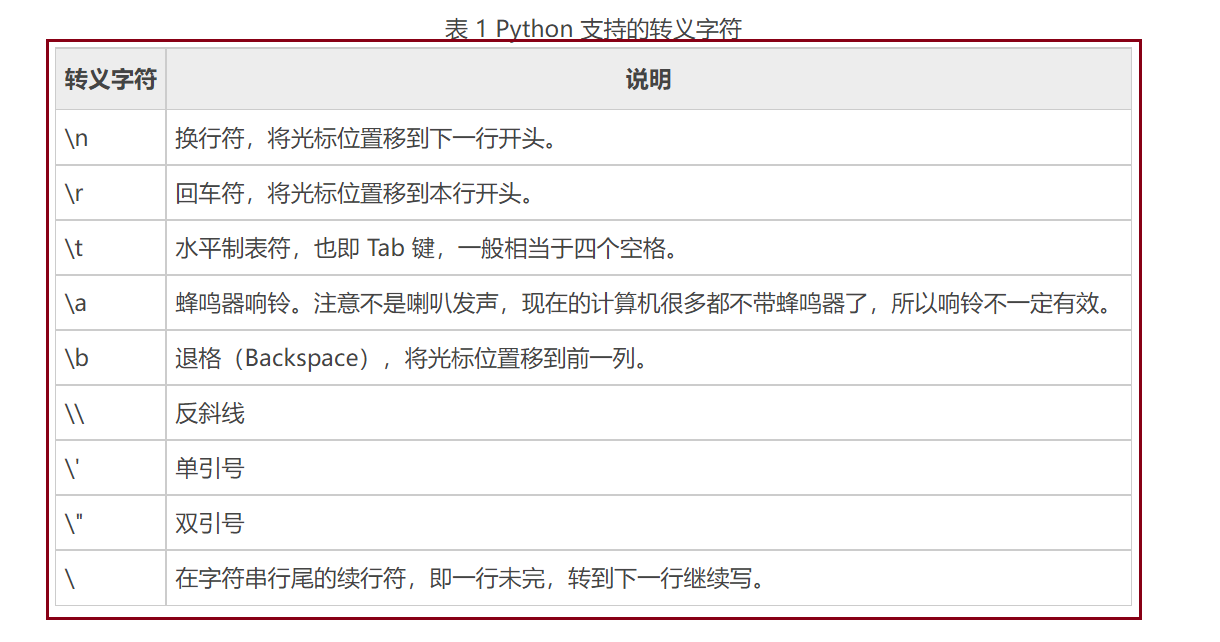
Task: Click the table caption '表 1 Python 支持的转义字符'
Action: pos(593,28)
